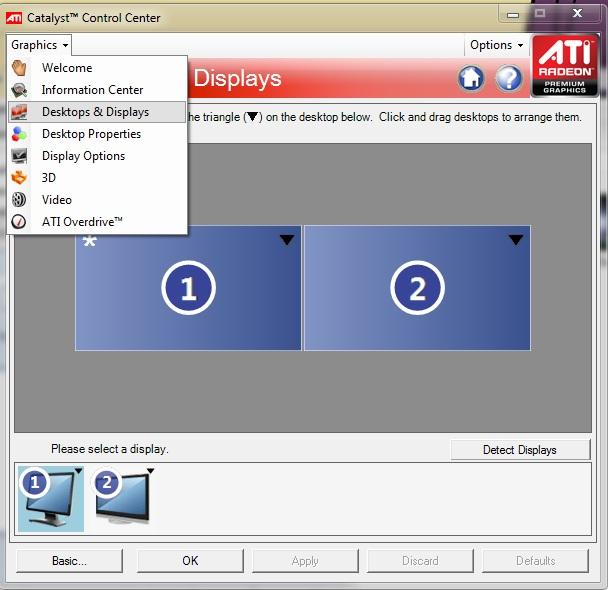The image size is (608, 590).
Task: Open Help via the question mark icon
Action: point(509,79)
